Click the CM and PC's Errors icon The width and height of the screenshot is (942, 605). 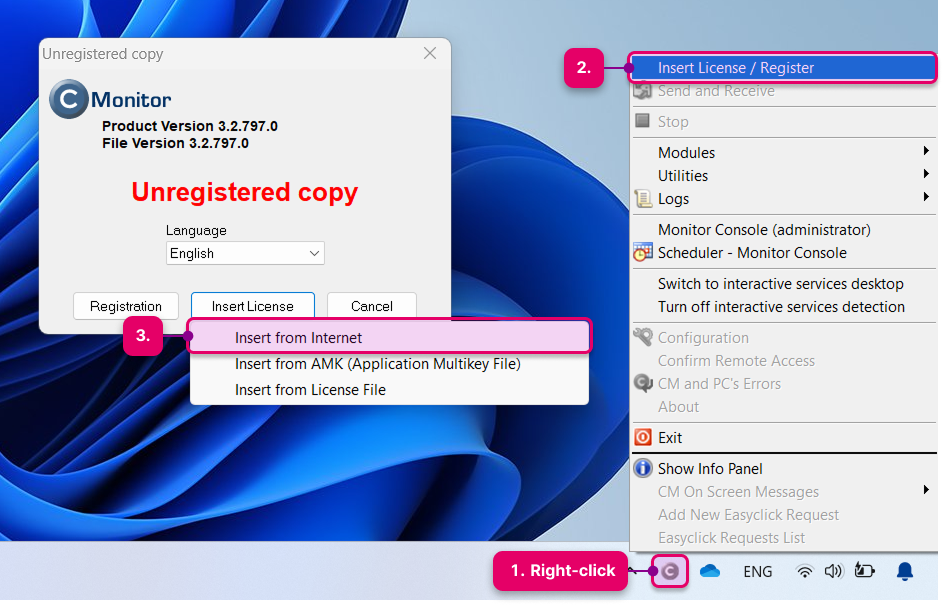643,383
